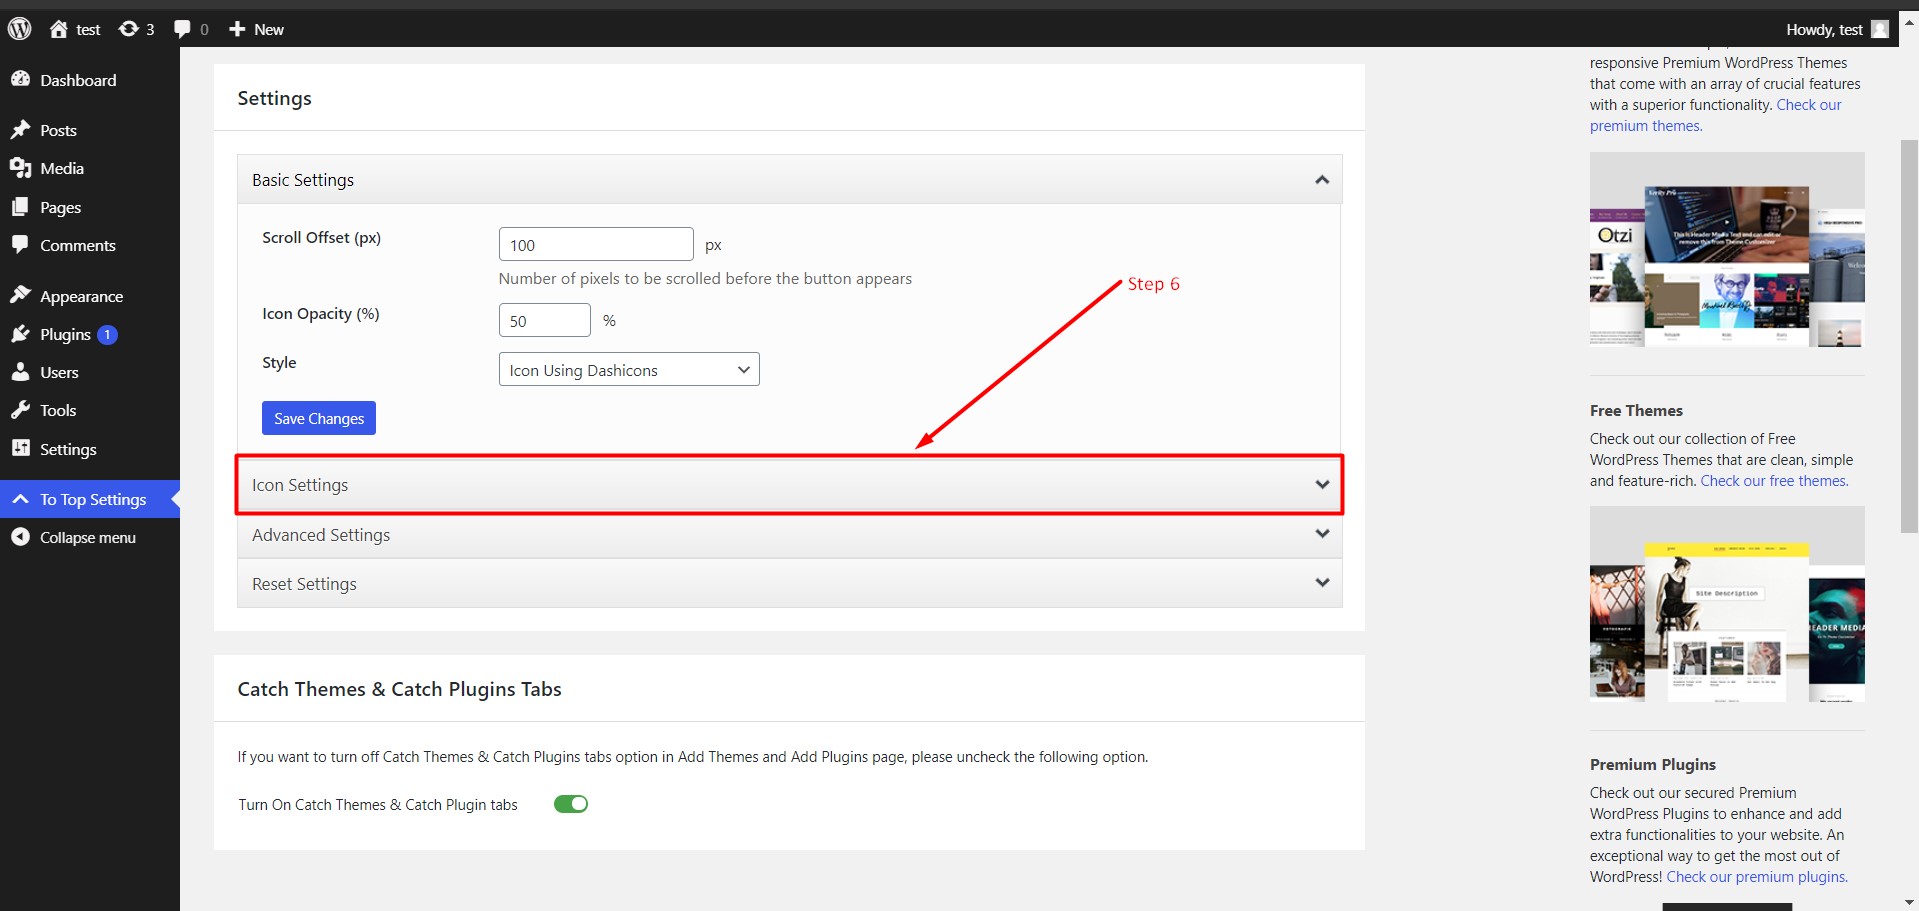The height and width of the screenshot is (911, 1919).
Task: Toggle Turn On Catch Themes & Catch Plugin tabs
Action: pyautogui.click(x=571, y=804)
